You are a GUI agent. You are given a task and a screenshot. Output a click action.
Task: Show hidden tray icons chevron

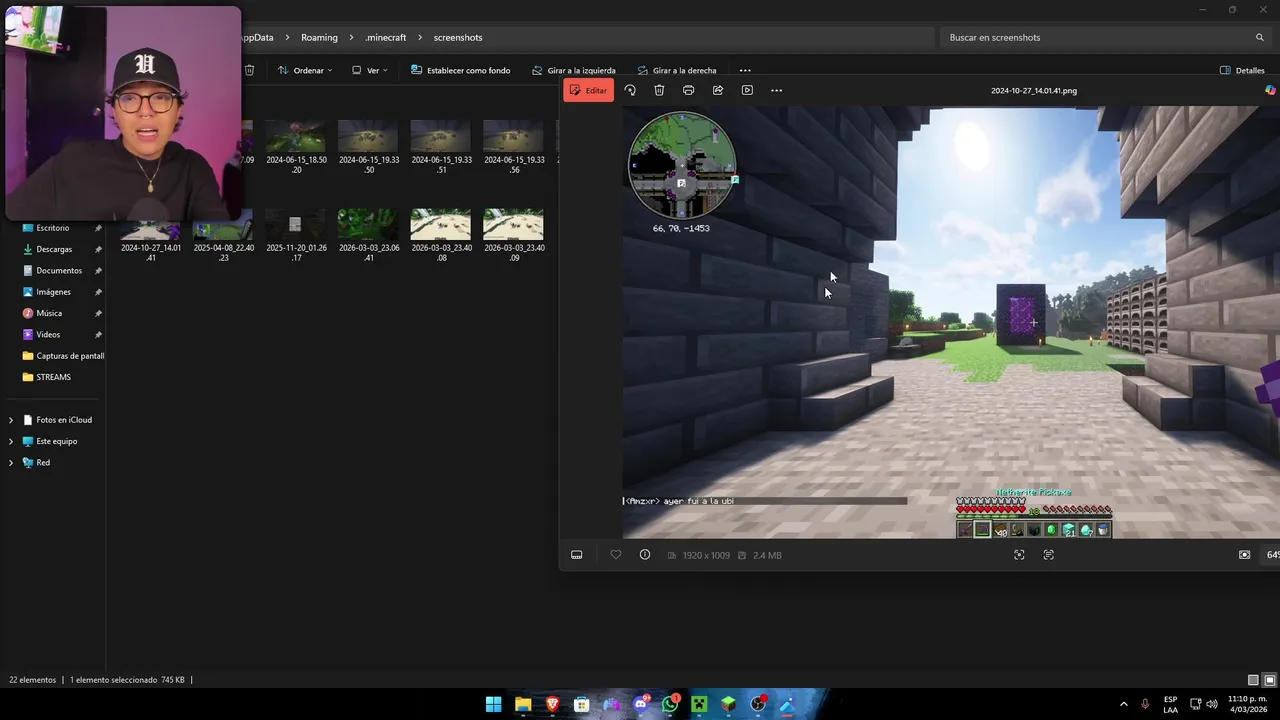click(x=1123, y=705)
